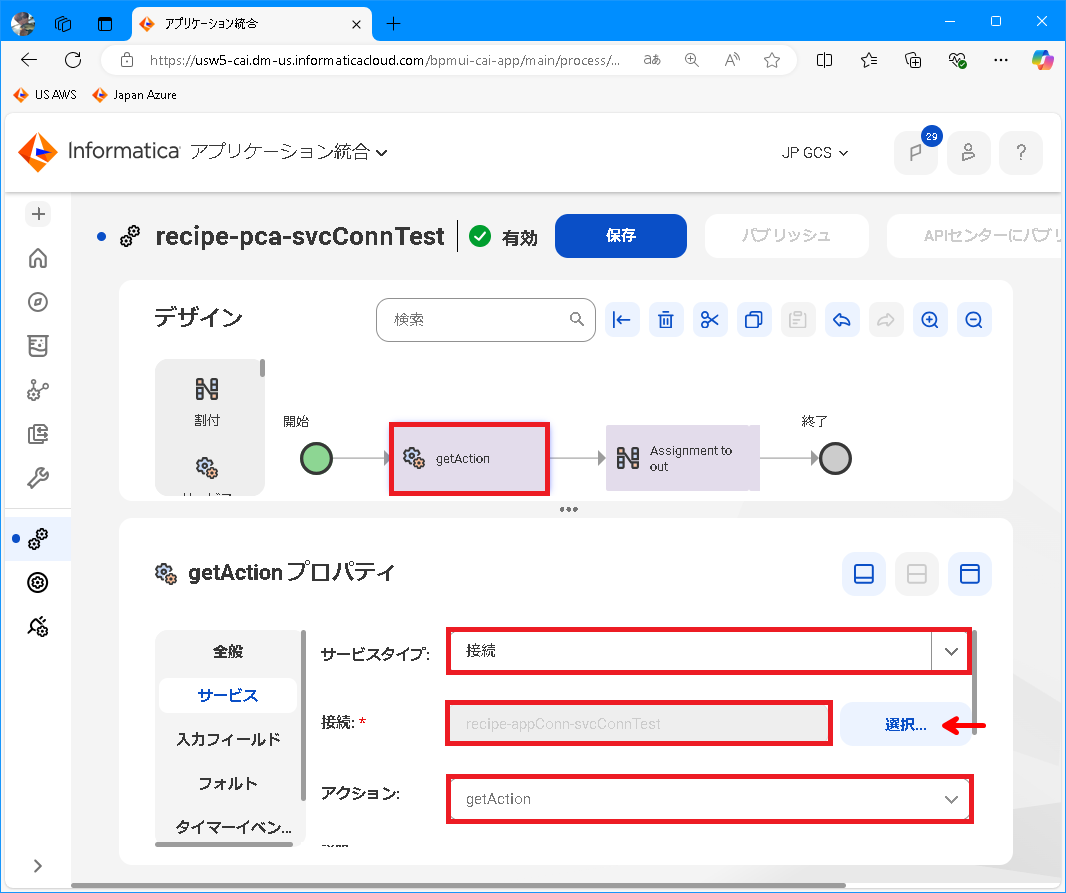1066x893 pixels.
Task: Open a new browser tab
Action: pyautogui.click(x=393, y=24)
